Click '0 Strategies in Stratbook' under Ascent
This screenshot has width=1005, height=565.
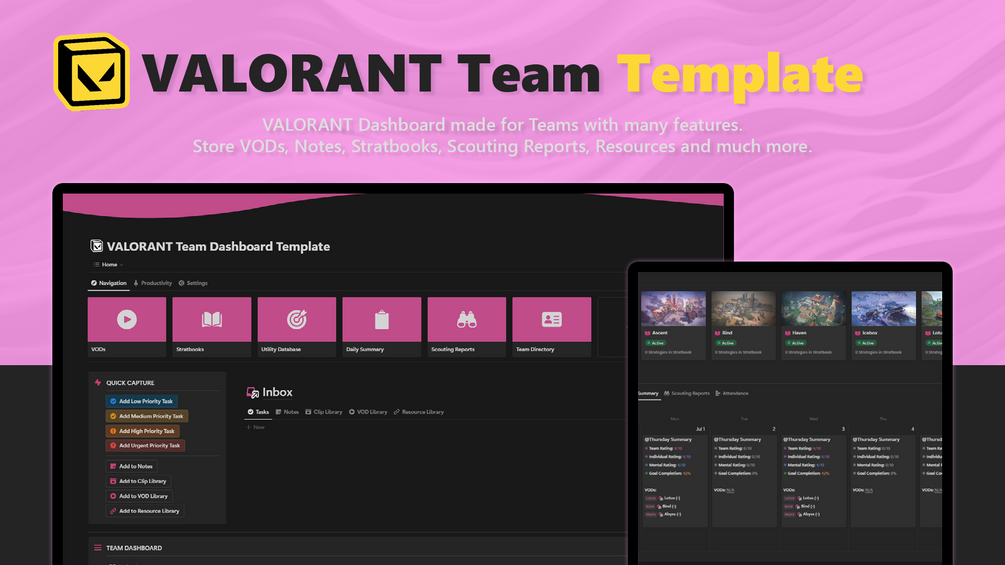coord(669,352)
